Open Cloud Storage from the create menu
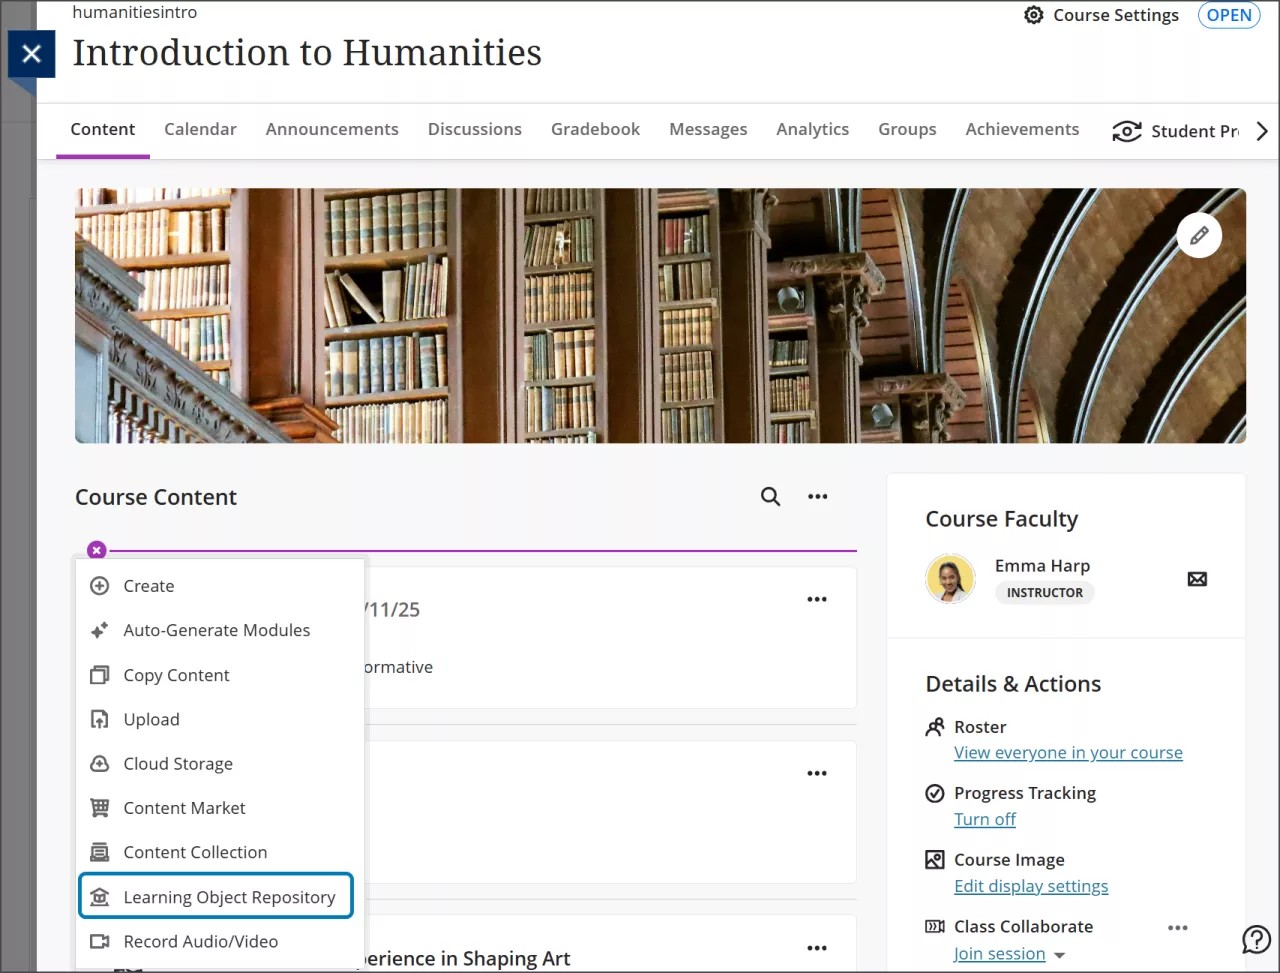1280x973 pixels. click(178, 763)
